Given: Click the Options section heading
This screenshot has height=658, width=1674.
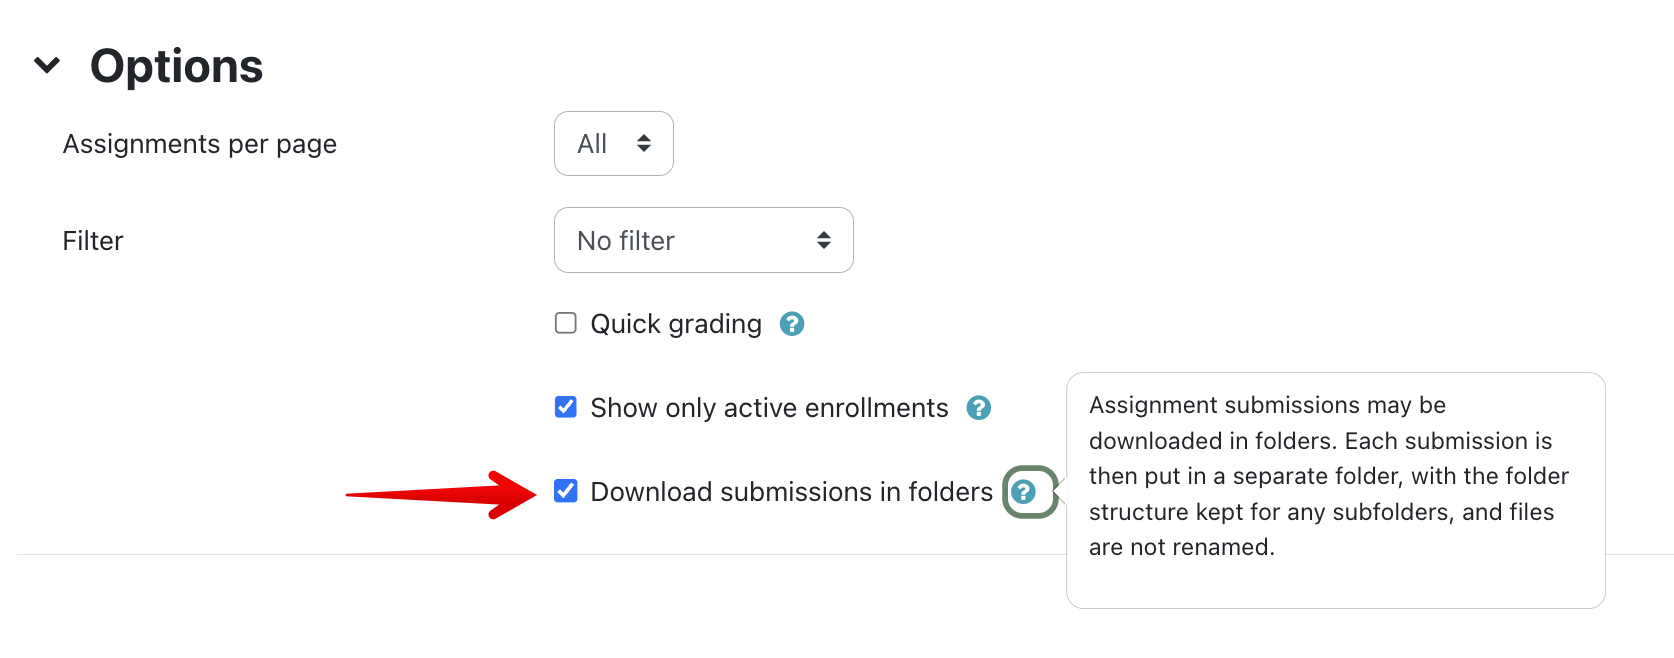Looking at the screenshot, I should click(177, 66).
